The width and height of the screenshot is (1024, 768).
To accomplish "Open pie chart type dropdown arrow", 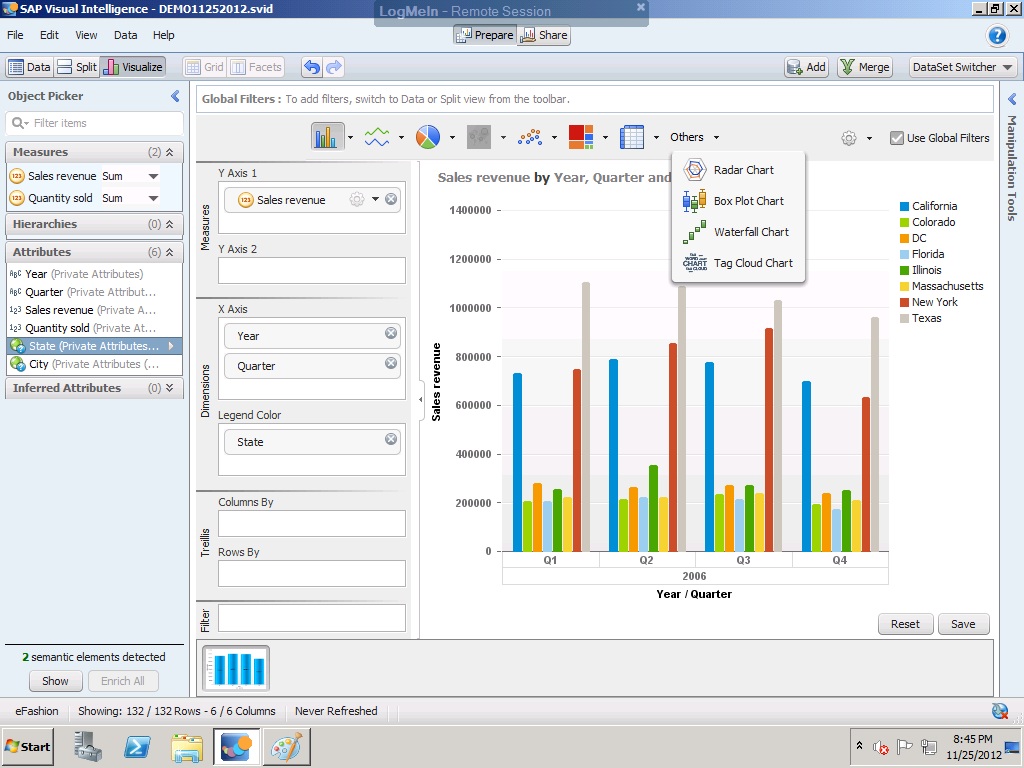I will (x=452, y=138).
